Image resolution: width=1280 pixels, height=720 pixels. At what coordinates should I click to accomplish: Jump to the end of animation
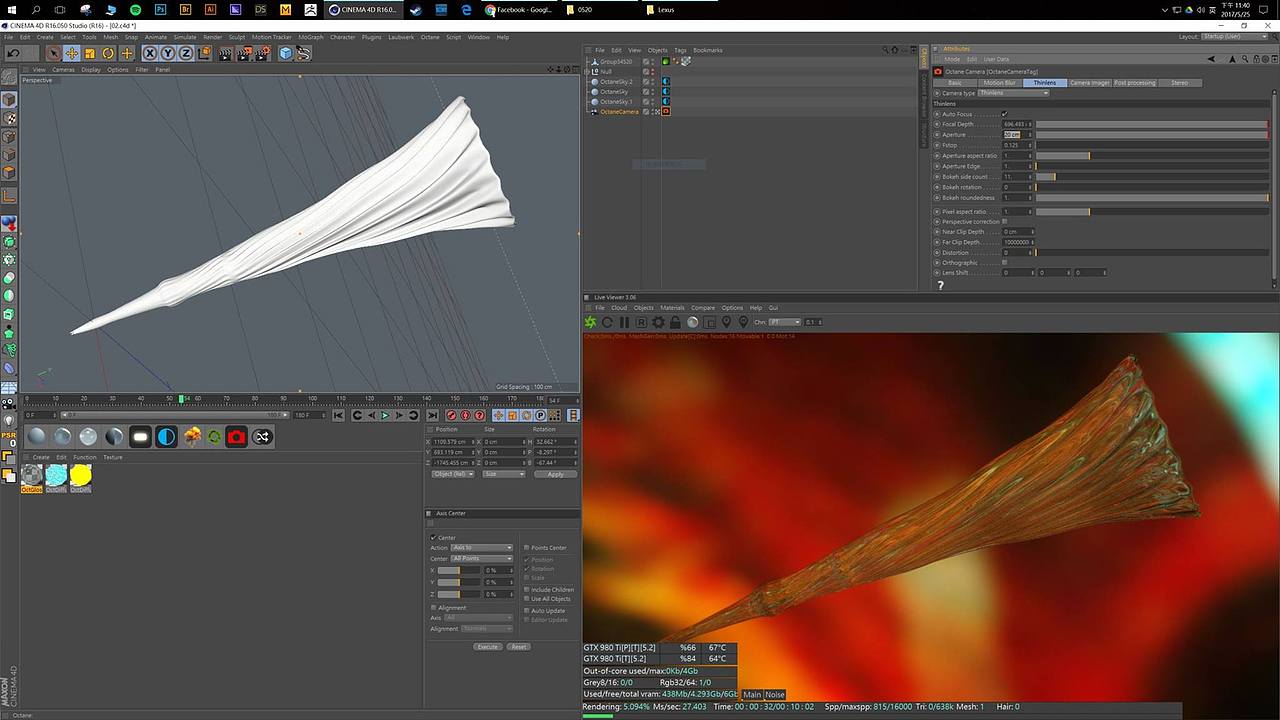(432, 416)
